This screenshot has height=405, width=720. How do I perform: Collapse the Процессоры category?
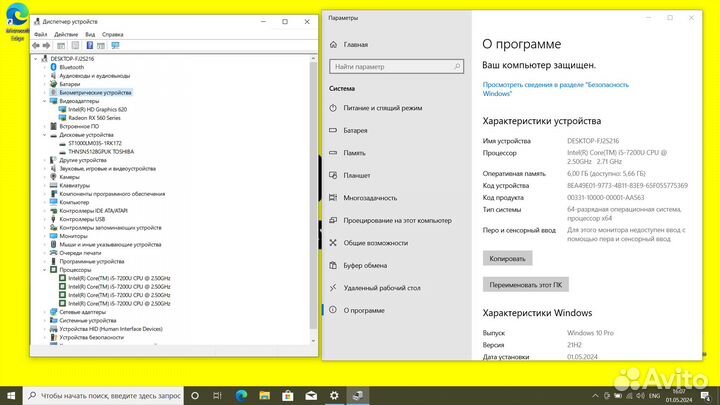click(45, 270)
